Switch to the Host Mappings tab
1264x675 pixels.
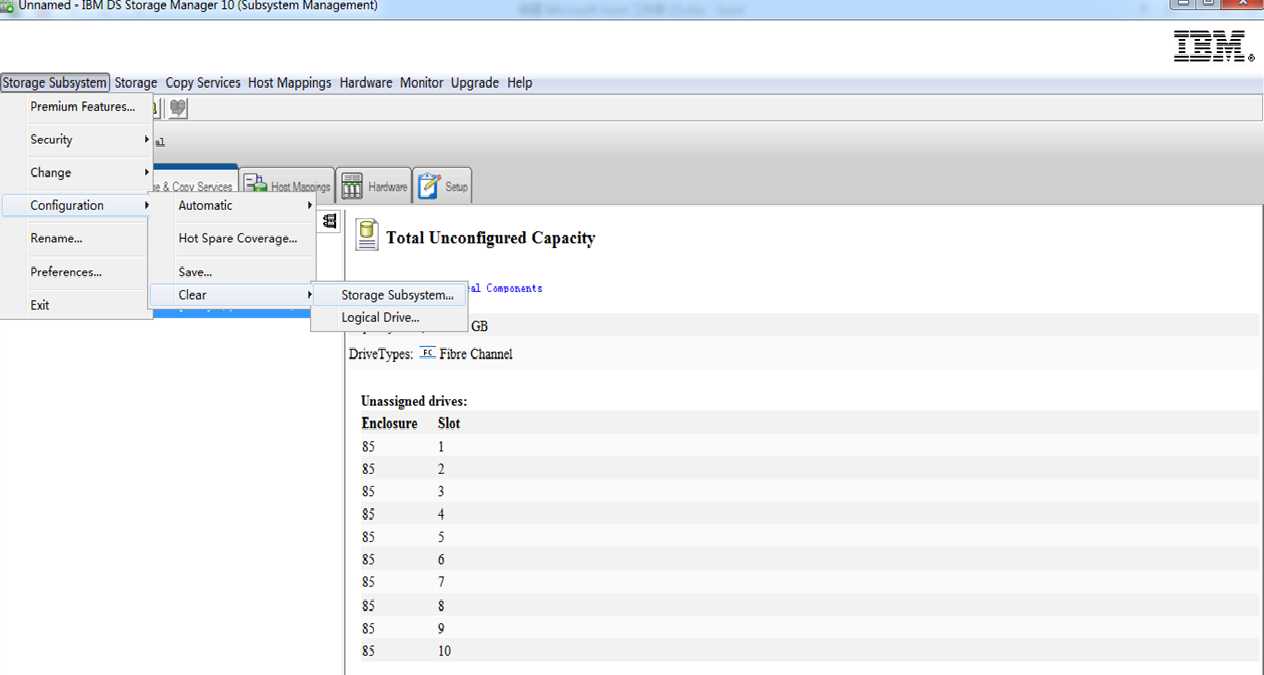287,186
